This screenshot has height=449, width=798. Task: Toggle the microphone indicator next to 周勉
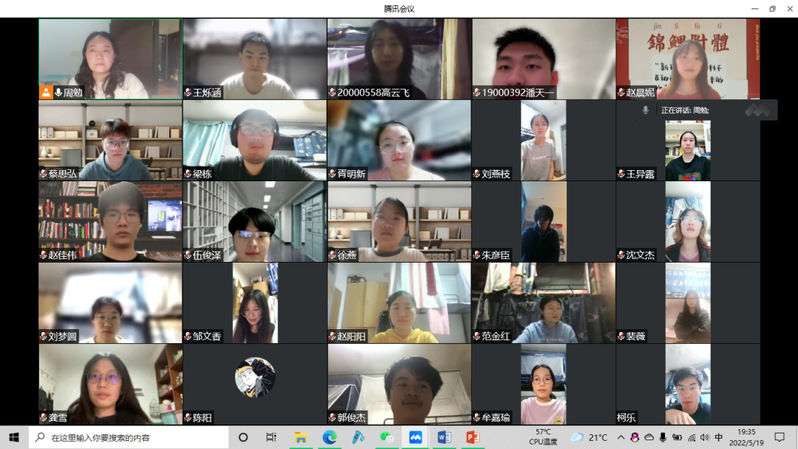tap(58, 93)
